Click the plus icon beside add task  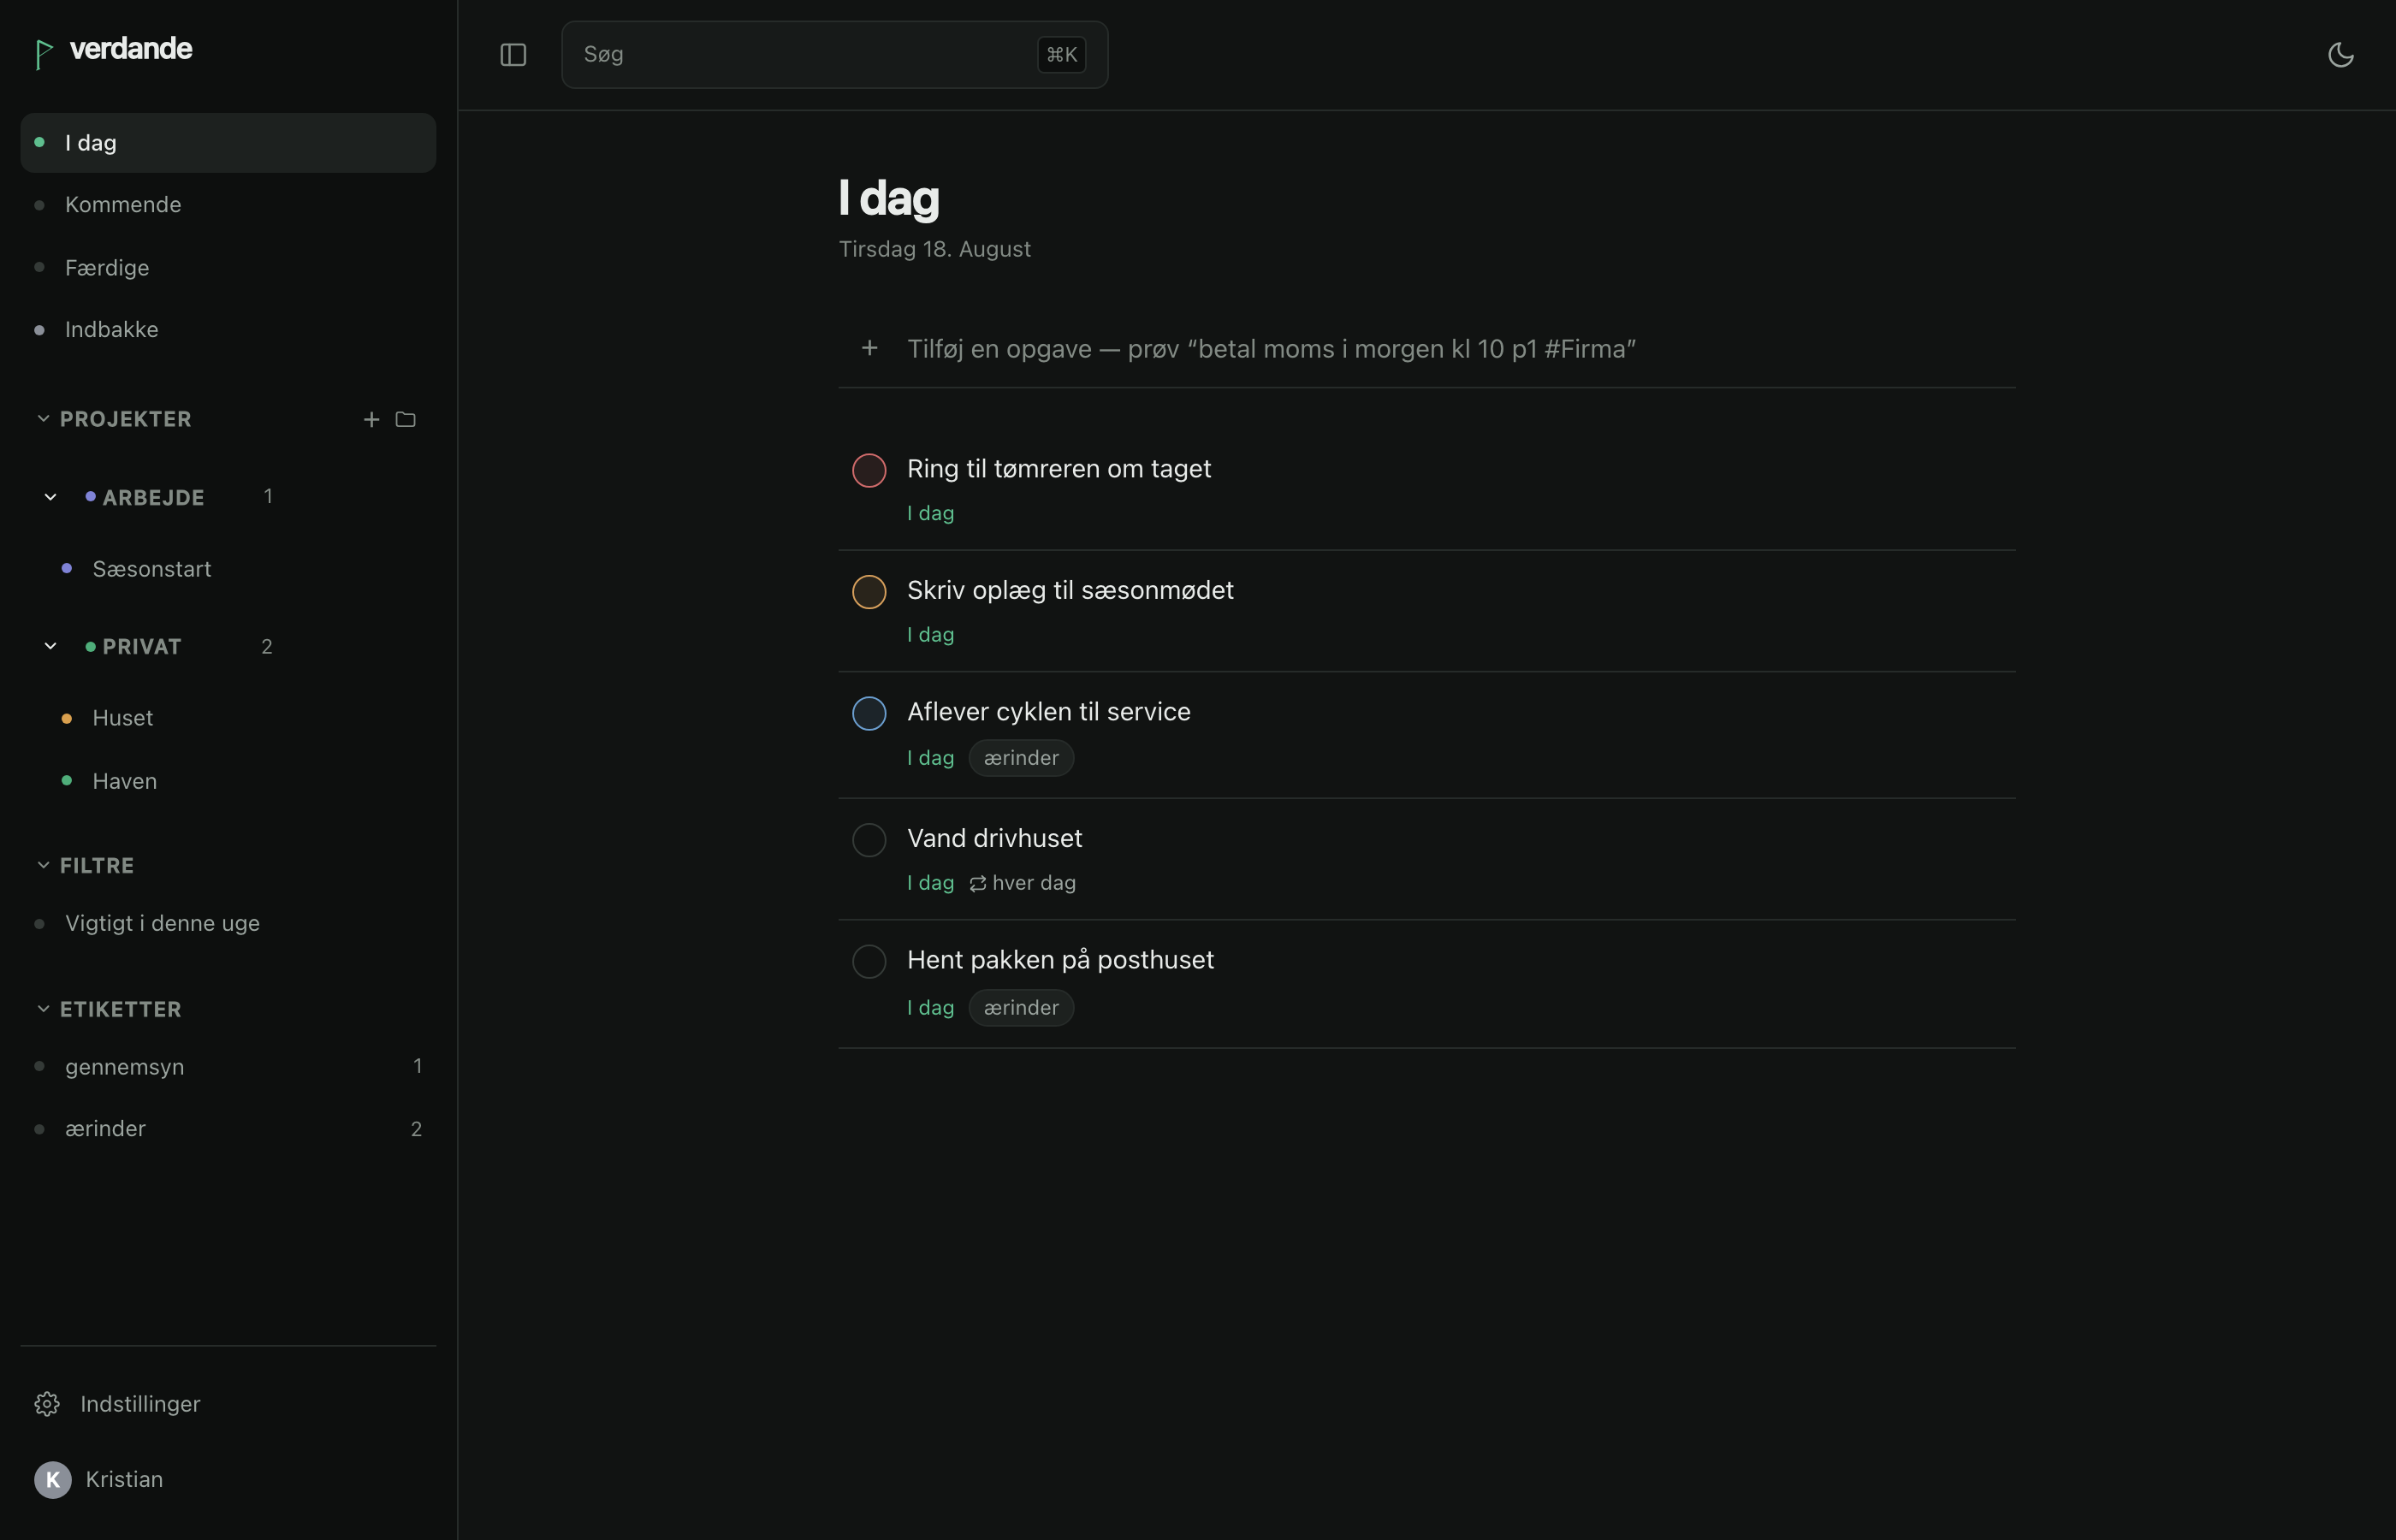869,348
